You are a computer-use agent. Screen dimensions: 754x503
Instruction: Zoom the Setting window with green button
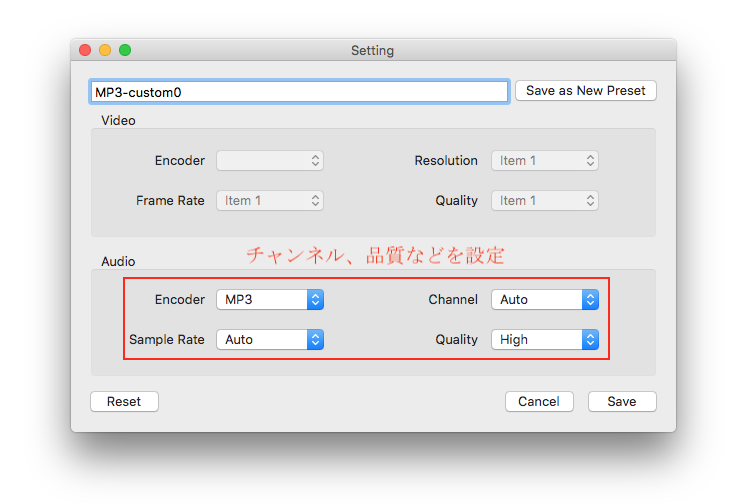click(125, 50)
